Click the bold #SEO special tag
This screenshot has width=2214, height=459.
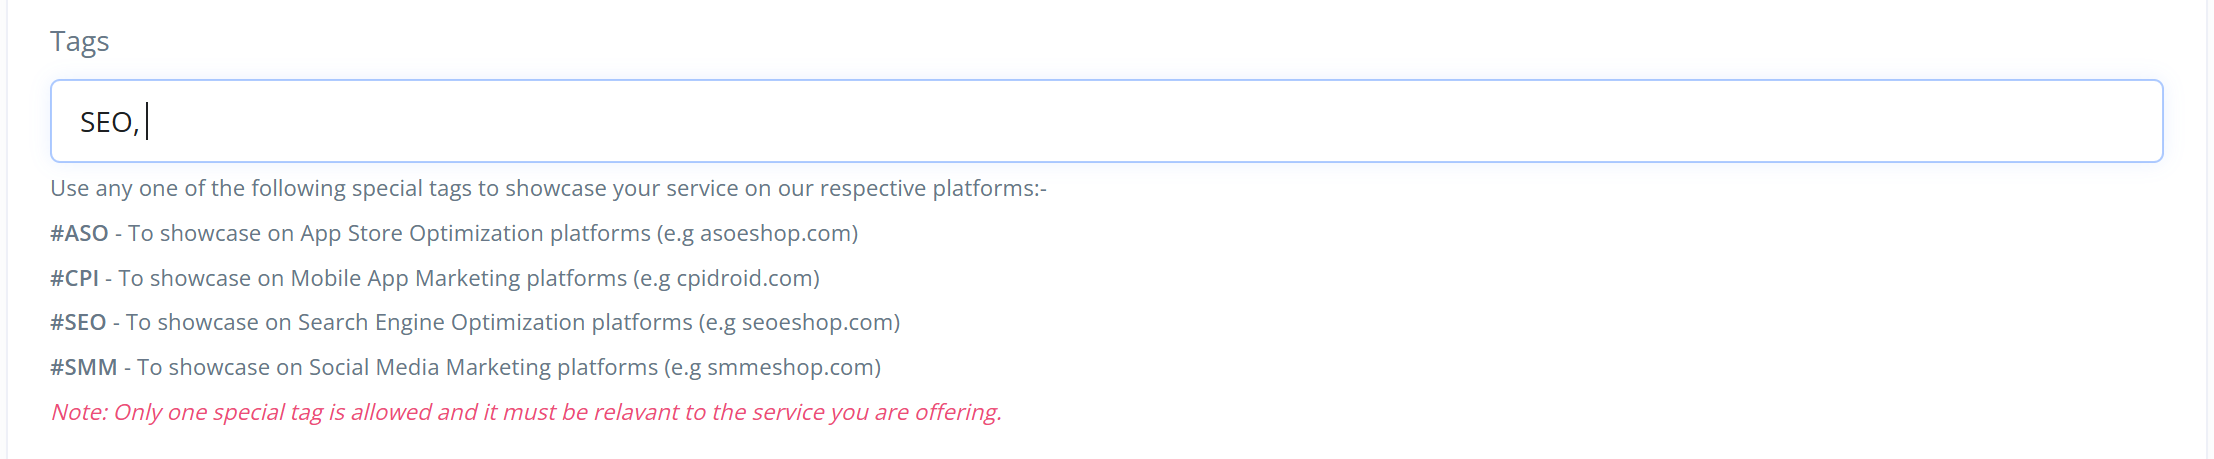(78, 322)
